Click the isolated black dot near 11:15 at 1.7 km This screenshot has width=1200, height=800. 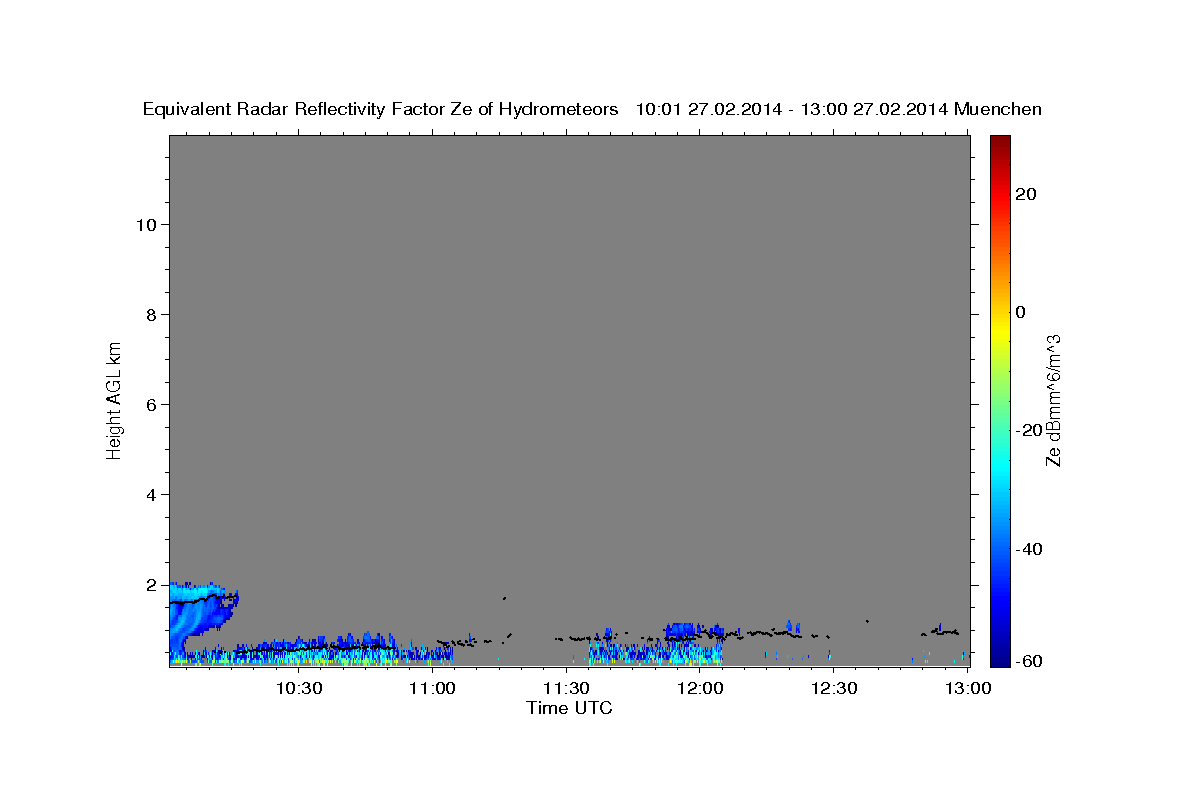click(505, 598)
